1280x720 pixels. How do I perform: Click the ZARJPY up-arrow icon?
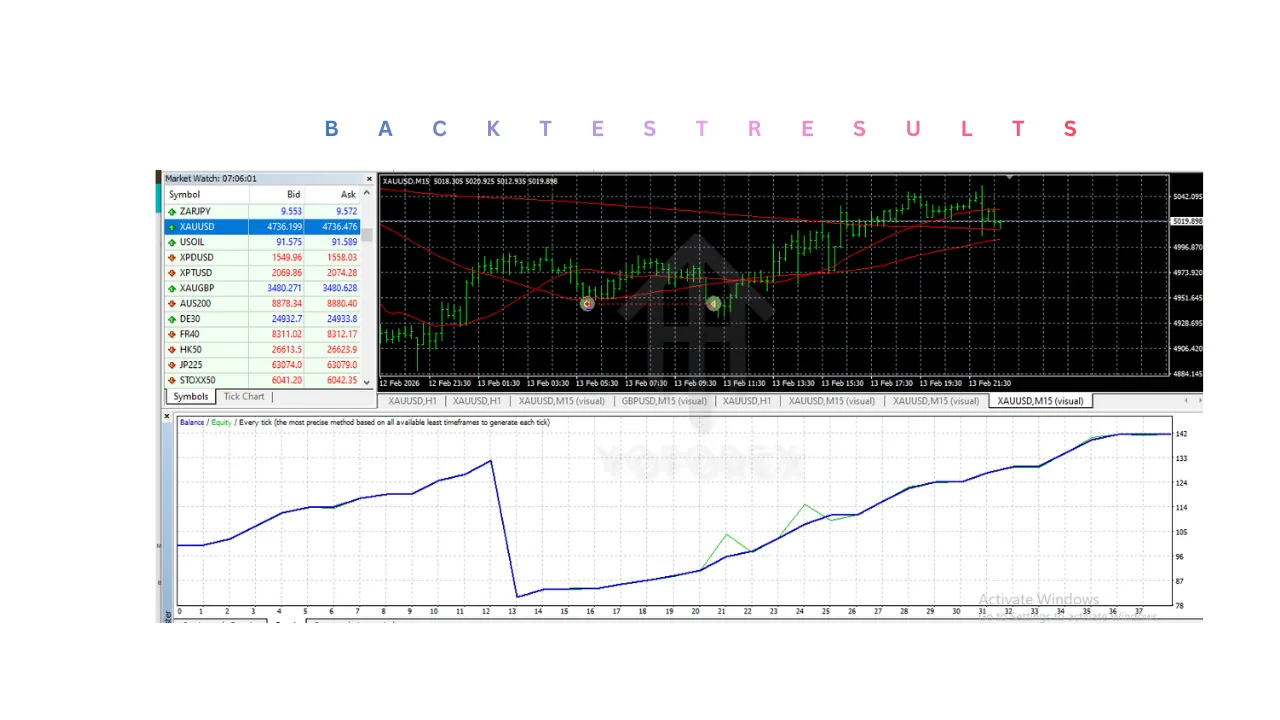pos(172,212)
